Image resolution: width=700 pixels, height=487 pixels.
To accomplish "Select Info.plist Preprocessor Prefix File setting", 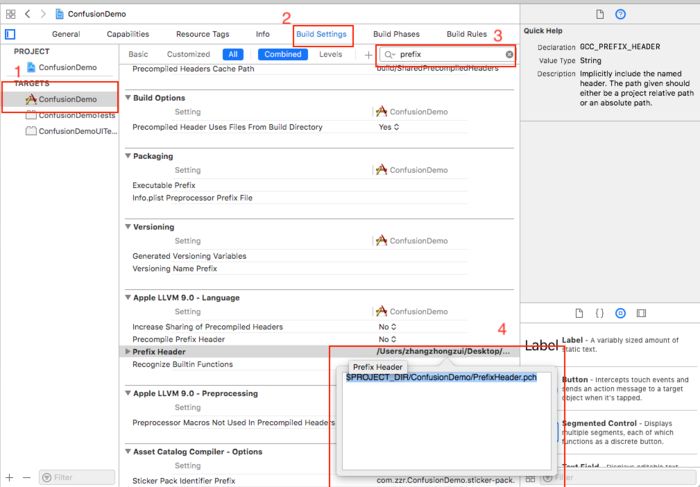I will click(192, 198).
